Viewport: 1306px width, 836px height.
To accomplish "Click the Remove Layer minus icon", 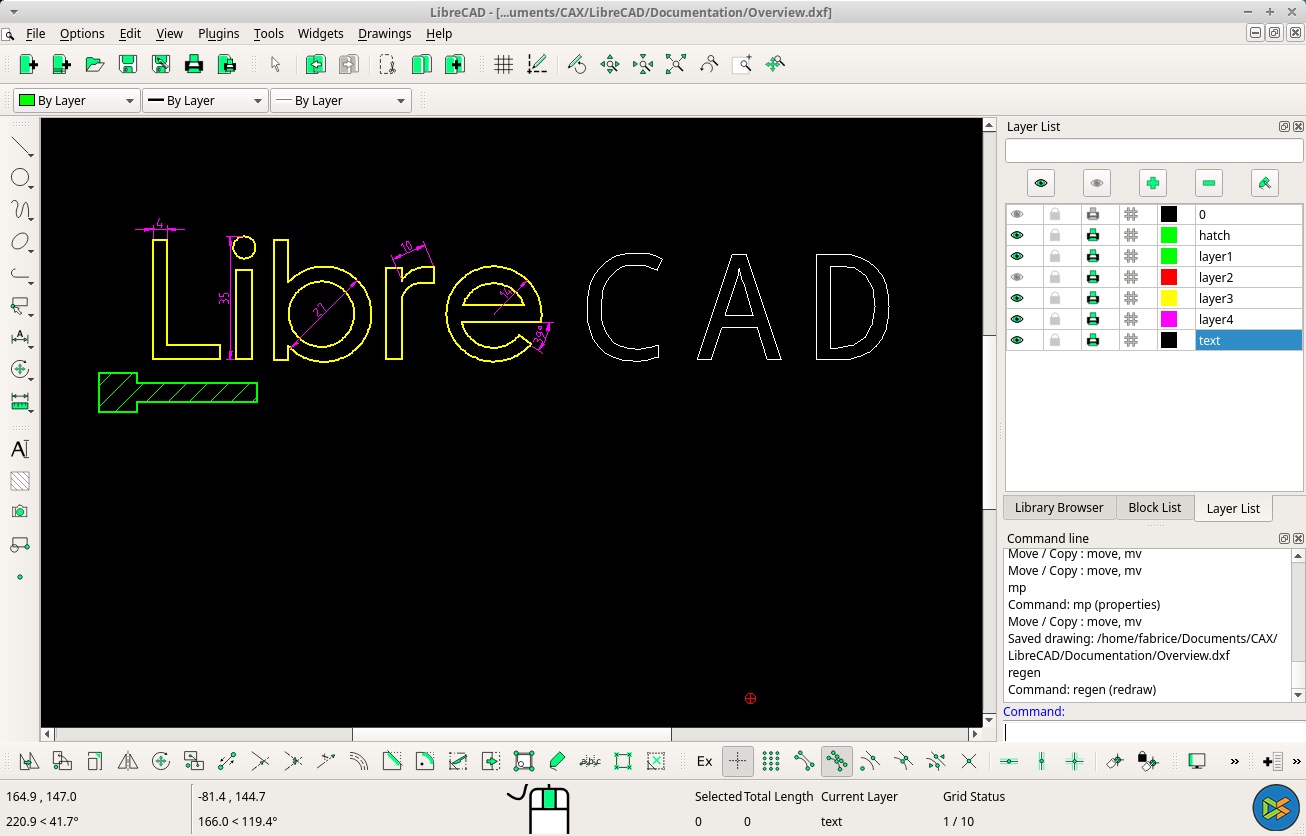I will (x=1208, y=183).
